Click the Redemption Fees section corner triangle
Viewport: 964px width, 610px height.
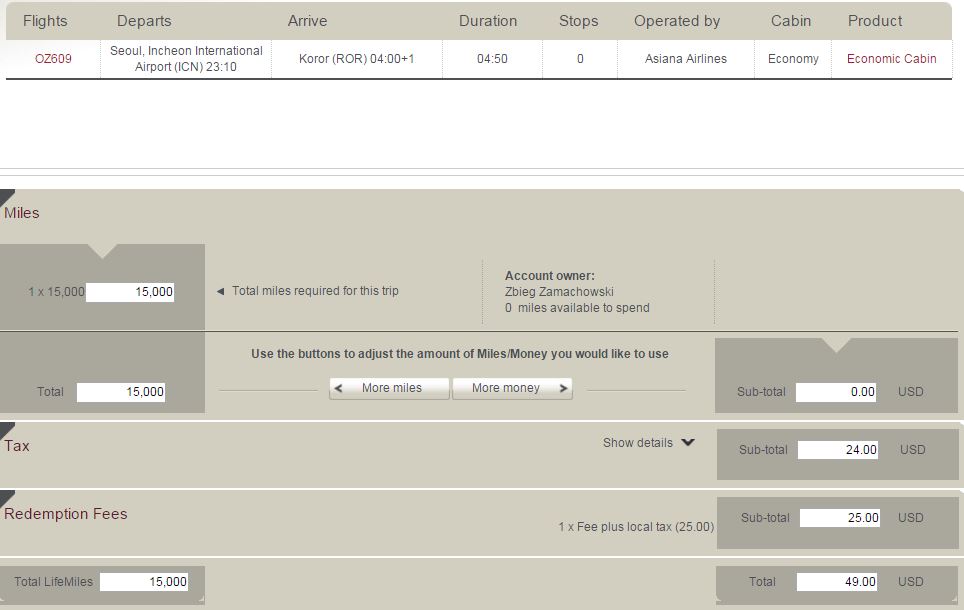point(7,497)
